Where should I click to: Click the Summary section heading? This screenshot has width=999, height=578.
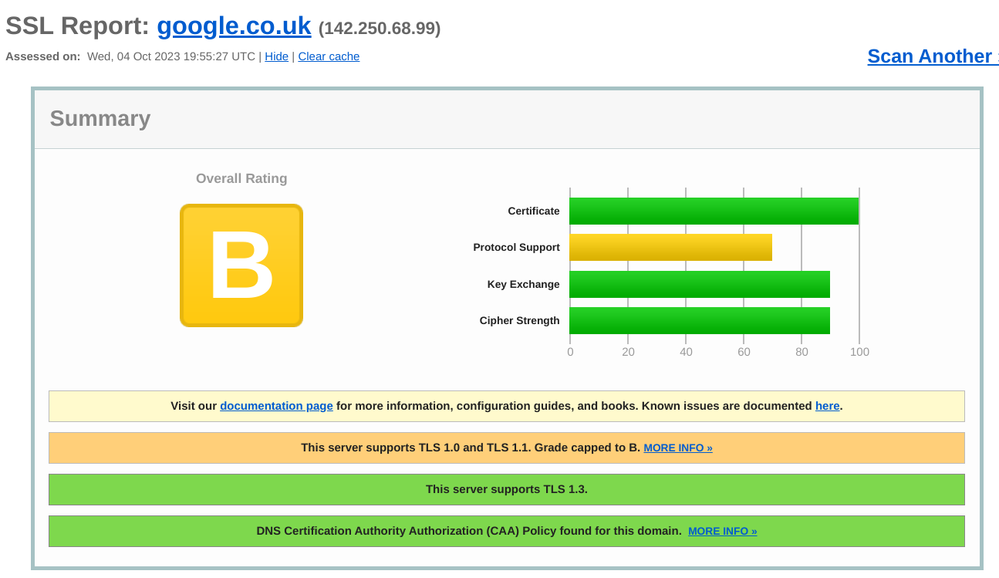tap(100, 119)
